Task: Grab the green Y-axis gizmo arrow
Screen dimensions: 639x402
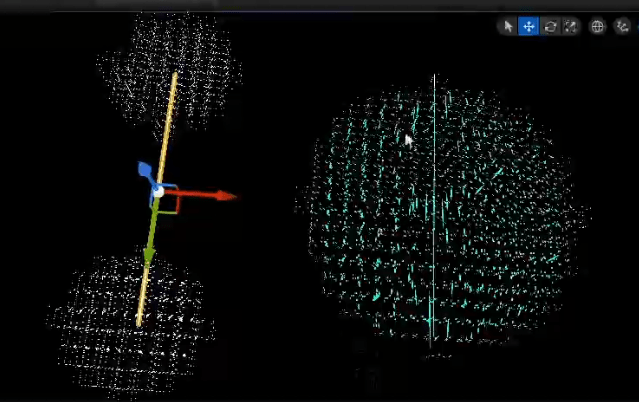Action: [149, 248]
